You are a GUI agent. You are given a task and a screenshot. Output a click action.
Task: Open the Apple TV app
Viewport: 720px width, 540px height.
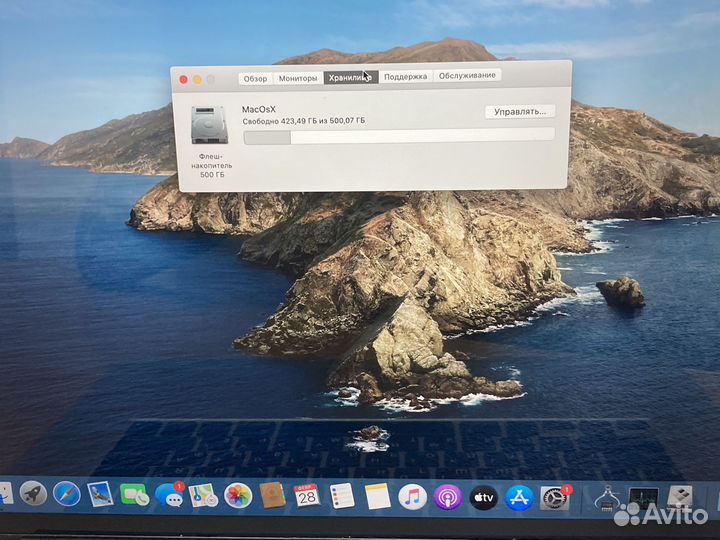point(484,497)
